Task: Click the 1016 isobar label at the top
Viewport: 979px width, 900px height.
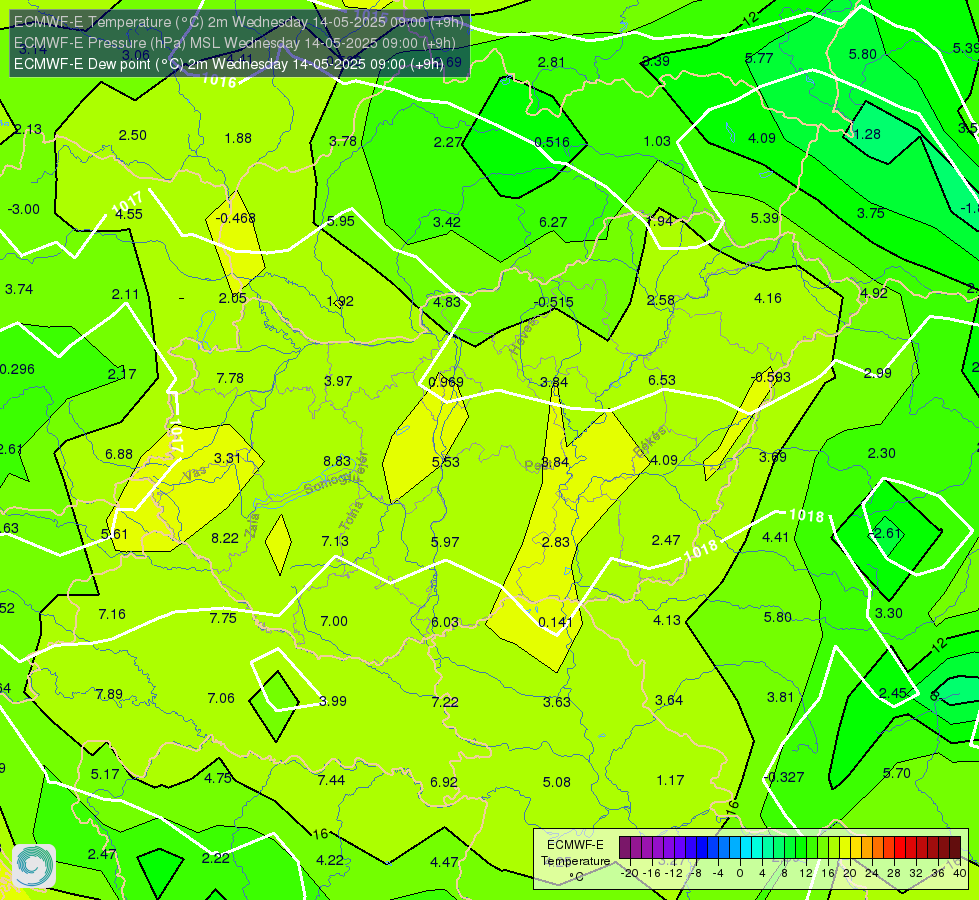Action: pyautogui.click(x=219, y=81)
